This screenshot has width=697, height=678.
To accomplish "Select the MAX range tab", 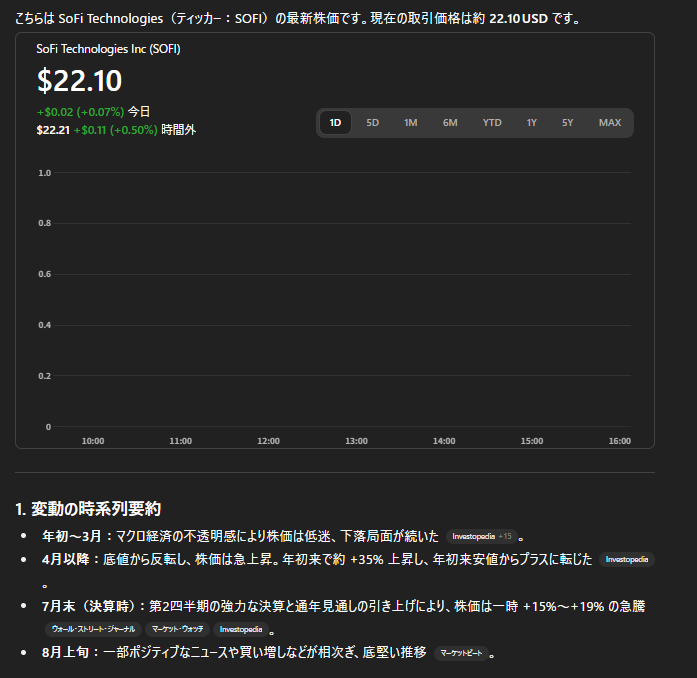I will coord(609,123).
